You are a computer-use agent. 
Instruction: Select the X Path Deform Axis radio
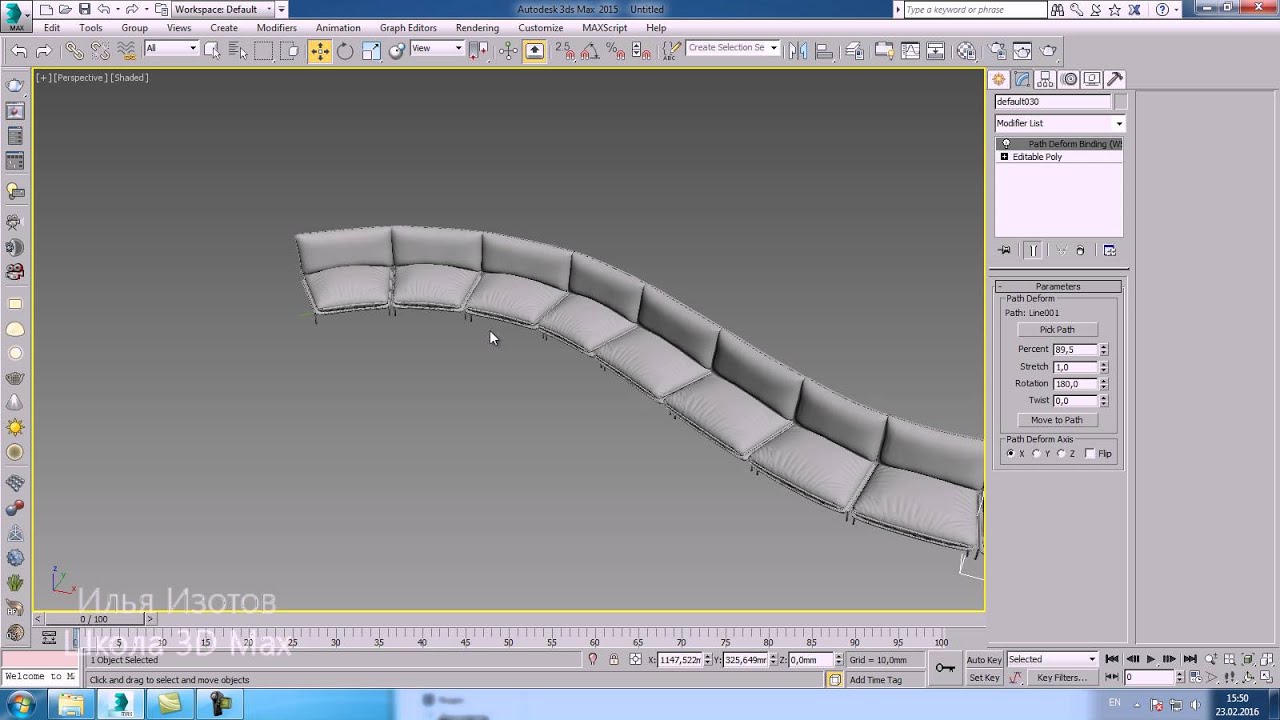1010,454
